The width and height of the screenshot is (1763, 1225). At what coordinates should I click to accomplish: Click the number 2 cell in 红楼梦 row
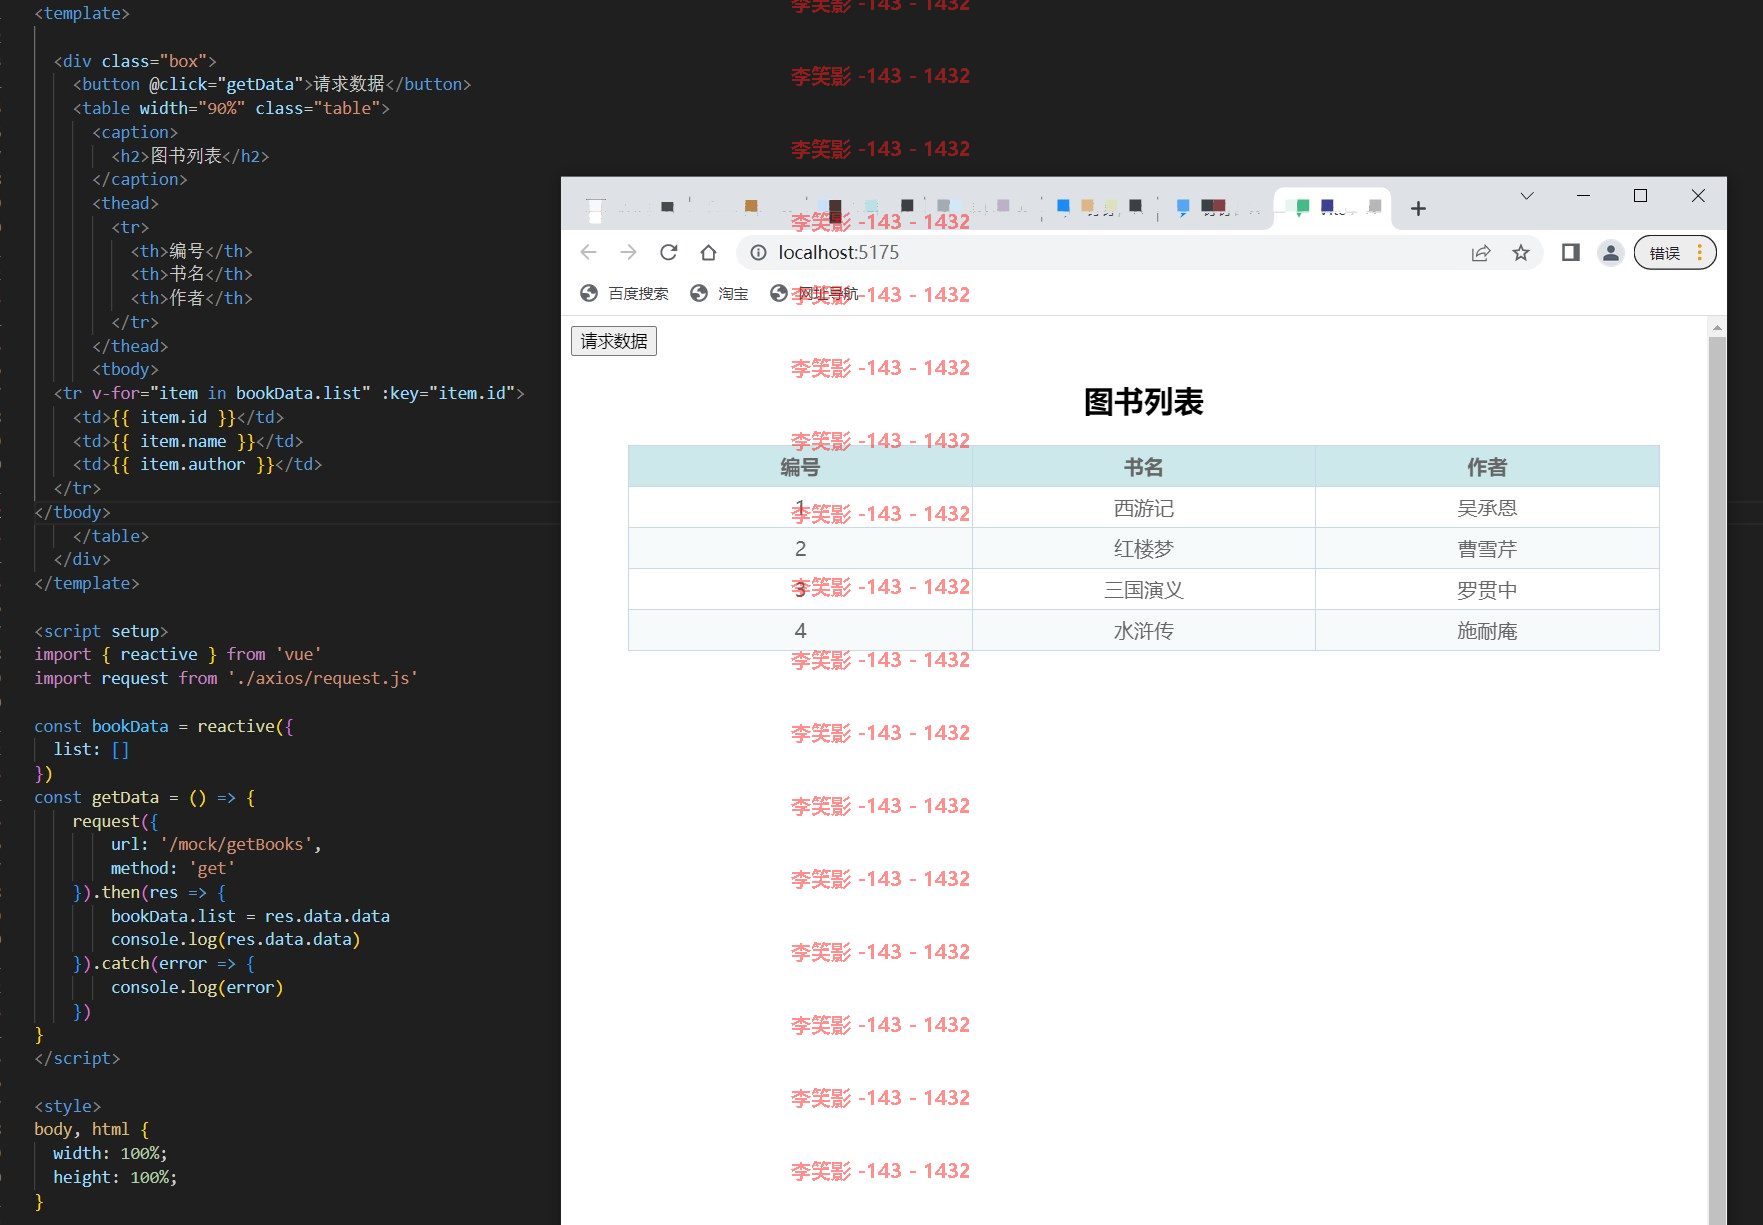(x=800, y=549)
